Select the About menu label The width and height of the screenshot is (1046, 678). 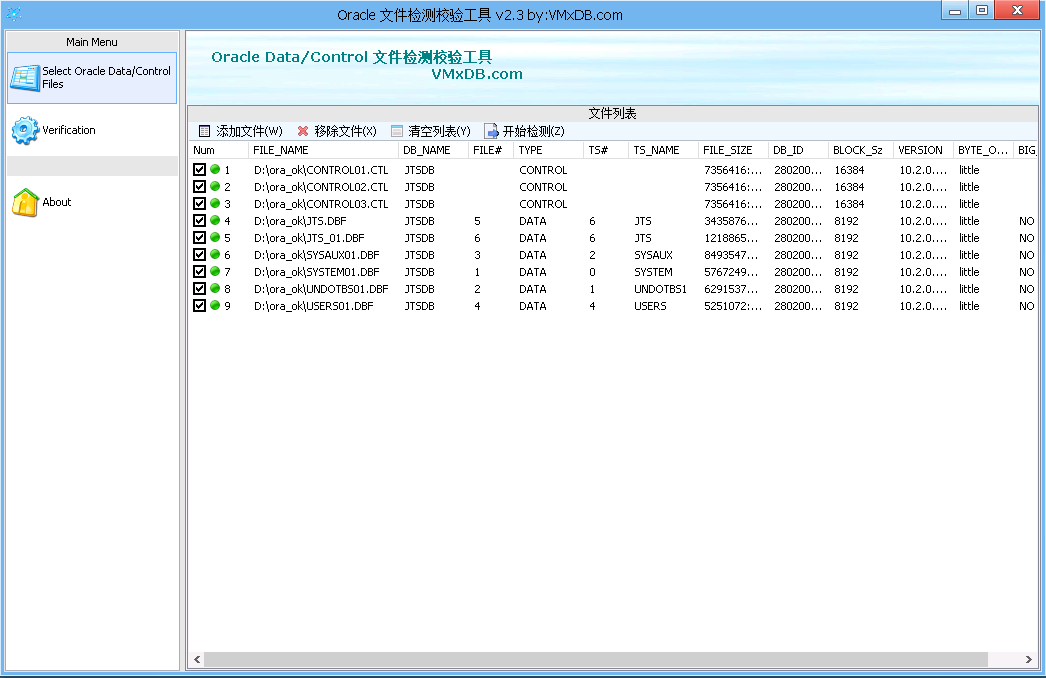(57, 202)
